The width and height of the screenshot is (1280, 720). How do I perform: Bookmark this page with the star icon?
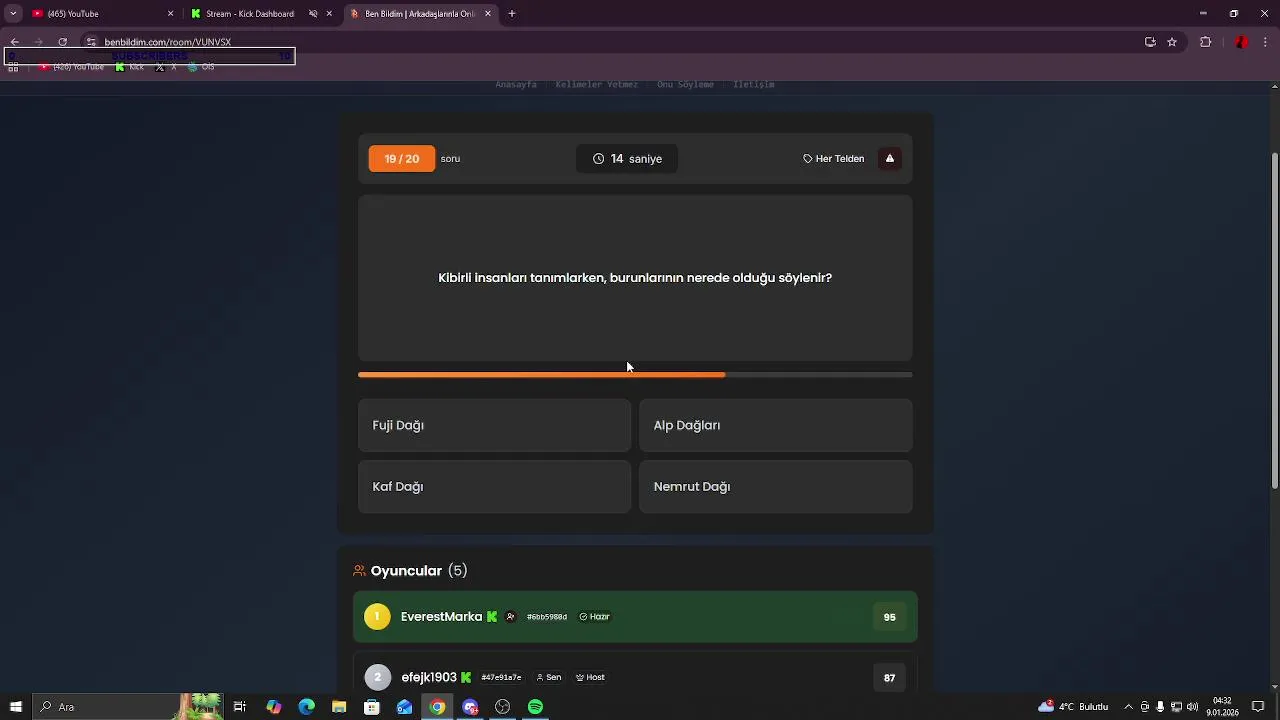[1172, 42]
